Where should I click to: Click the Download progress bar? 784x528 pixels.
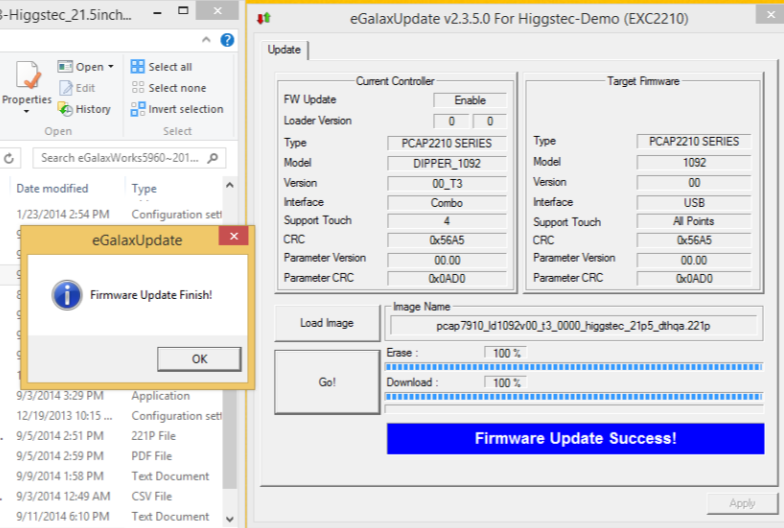tap(573, 397)
